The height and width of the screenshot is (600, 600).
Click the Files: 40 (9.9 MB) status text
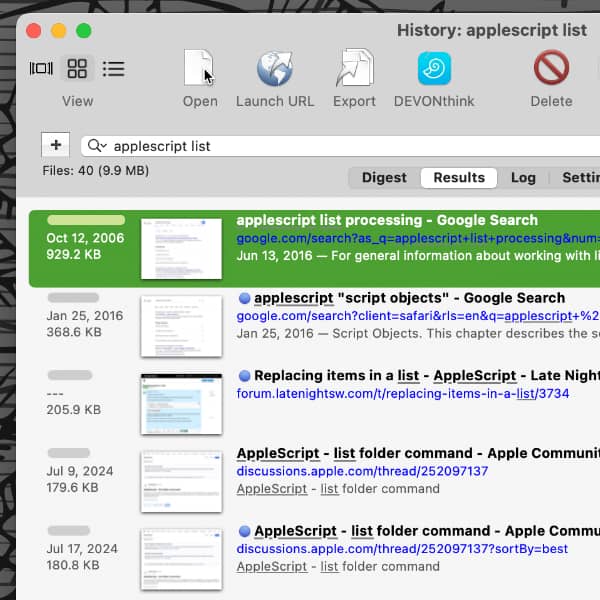click(96, 171)
